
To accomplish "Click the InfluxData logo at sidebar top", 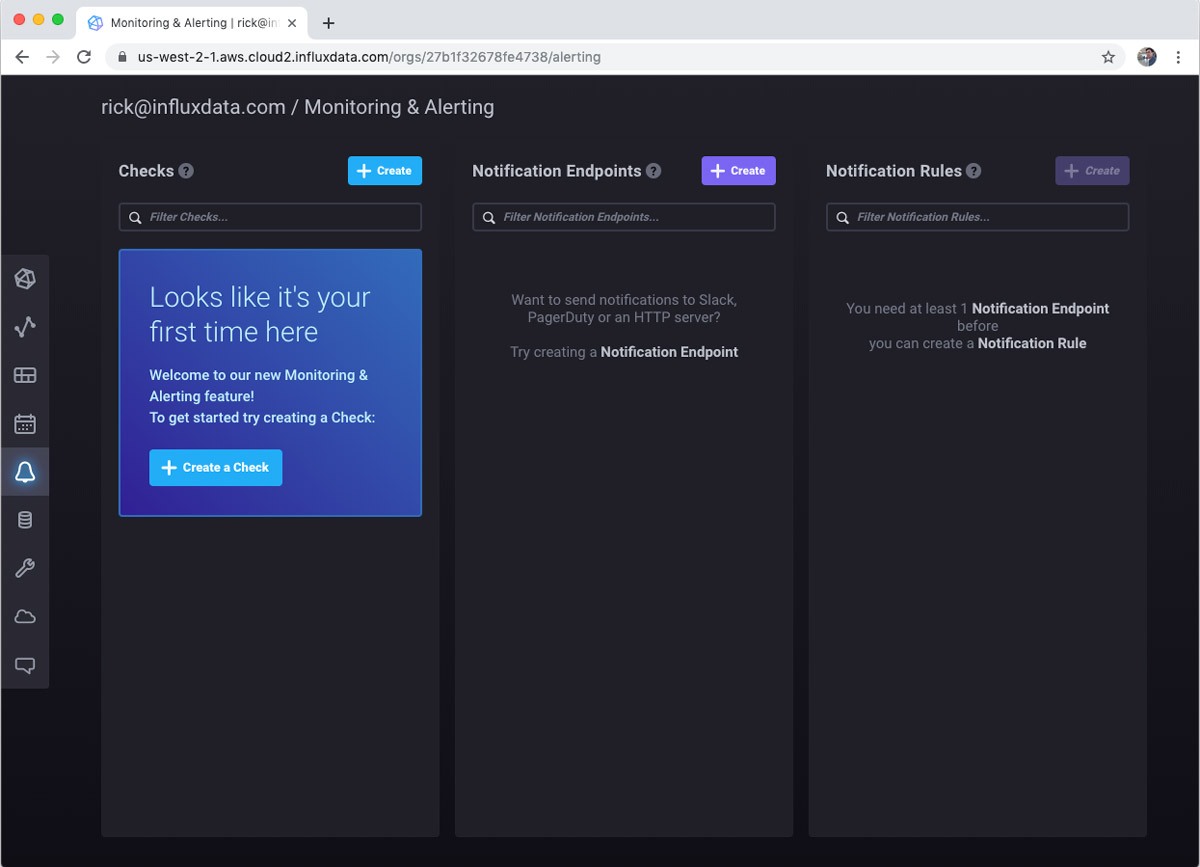I will click(x=25, y=279).
